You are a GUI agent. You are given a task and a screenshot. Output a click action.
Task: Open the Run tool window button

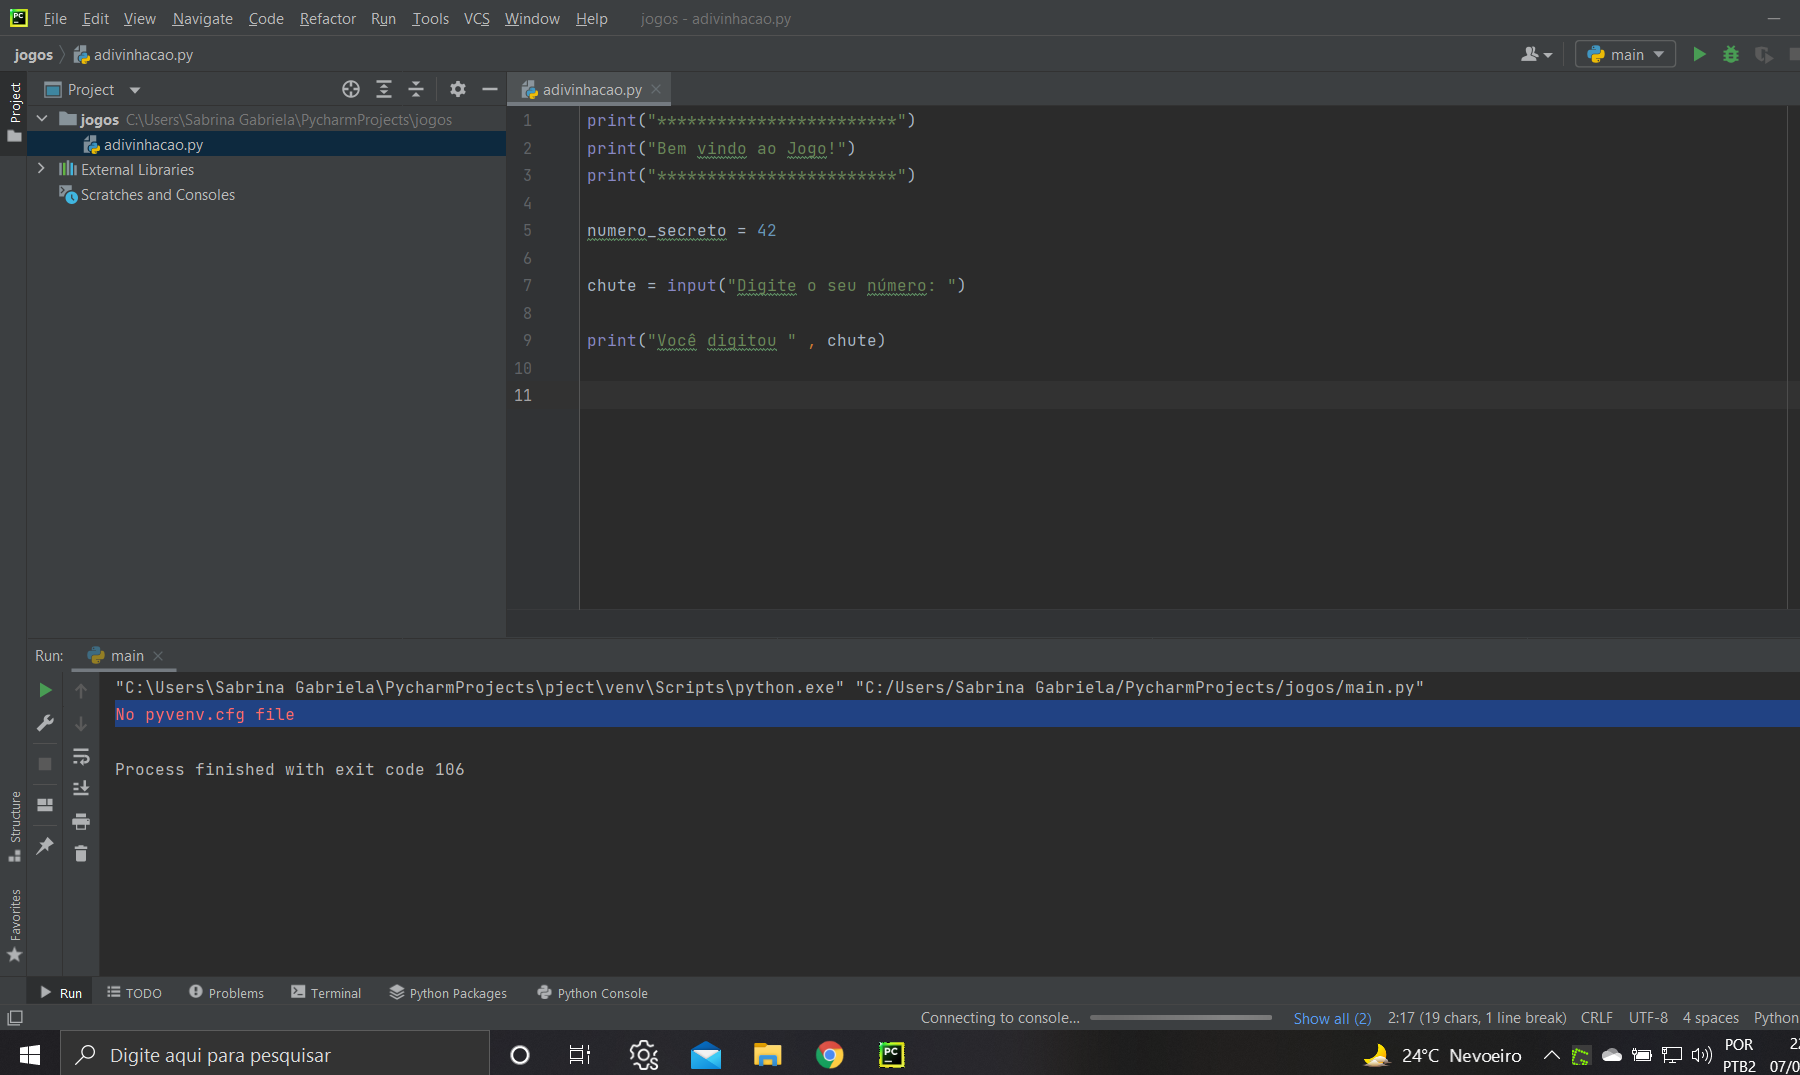[x=62, y=993]
